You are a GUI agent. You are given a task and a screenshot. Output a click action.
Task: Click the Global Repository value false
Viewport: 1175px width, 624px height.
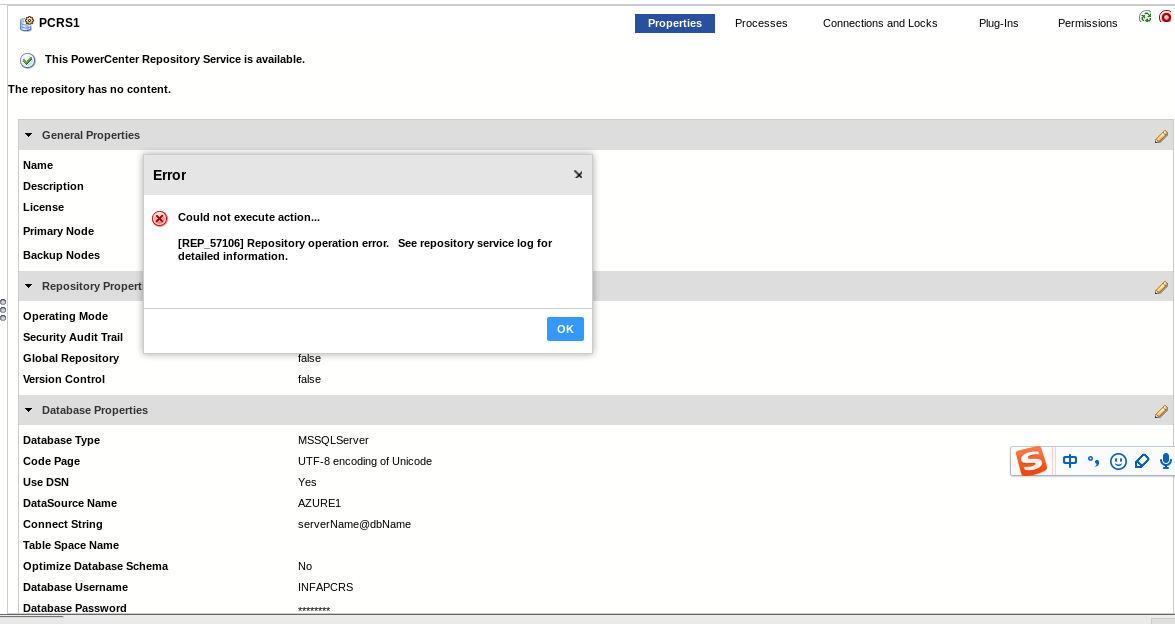click(x=309, y=358)
